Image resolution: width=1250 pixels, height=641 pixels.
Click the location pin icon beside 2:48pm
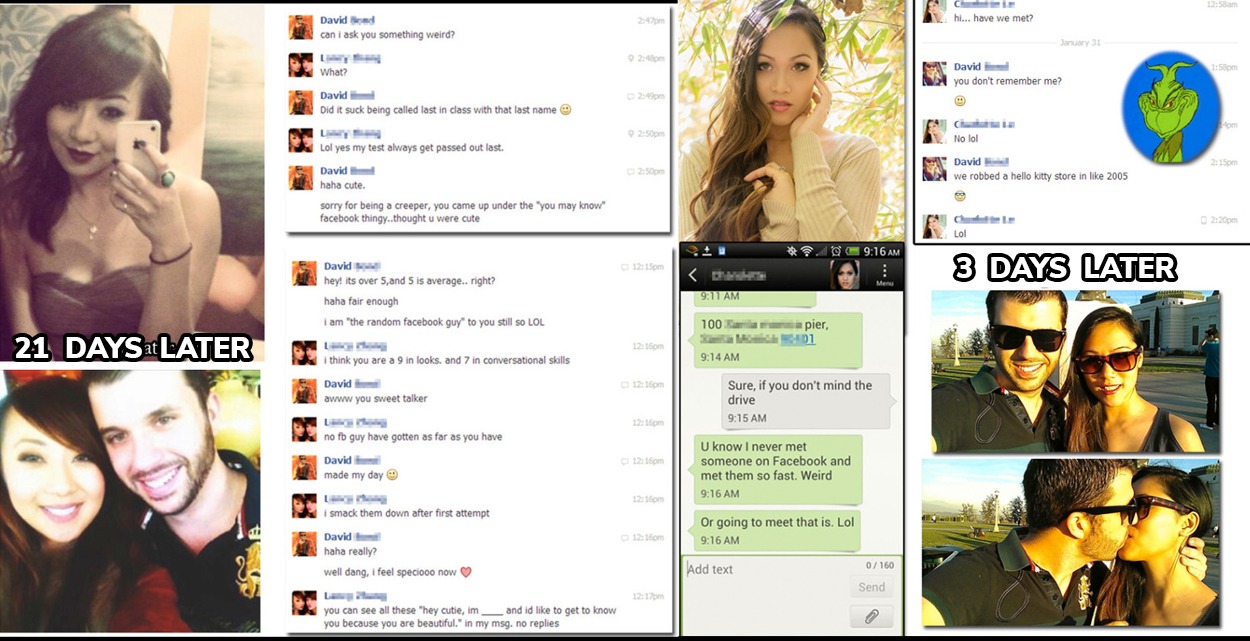click(x=630, y=58)
